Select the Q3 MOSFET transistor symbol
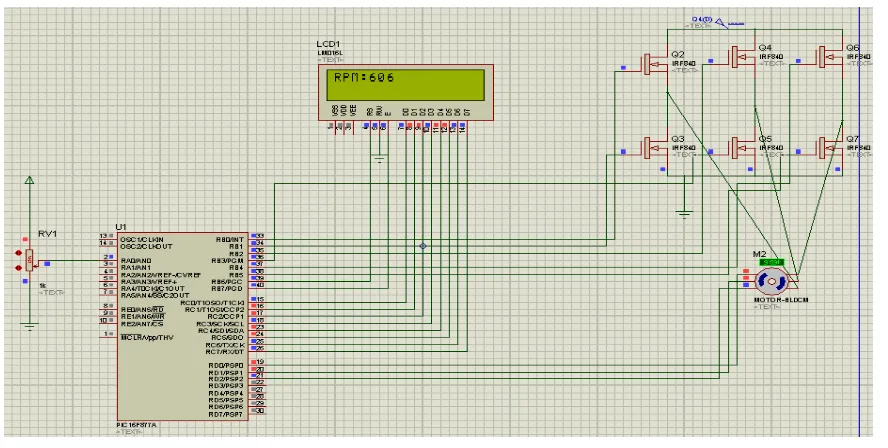 click(655, 147)
